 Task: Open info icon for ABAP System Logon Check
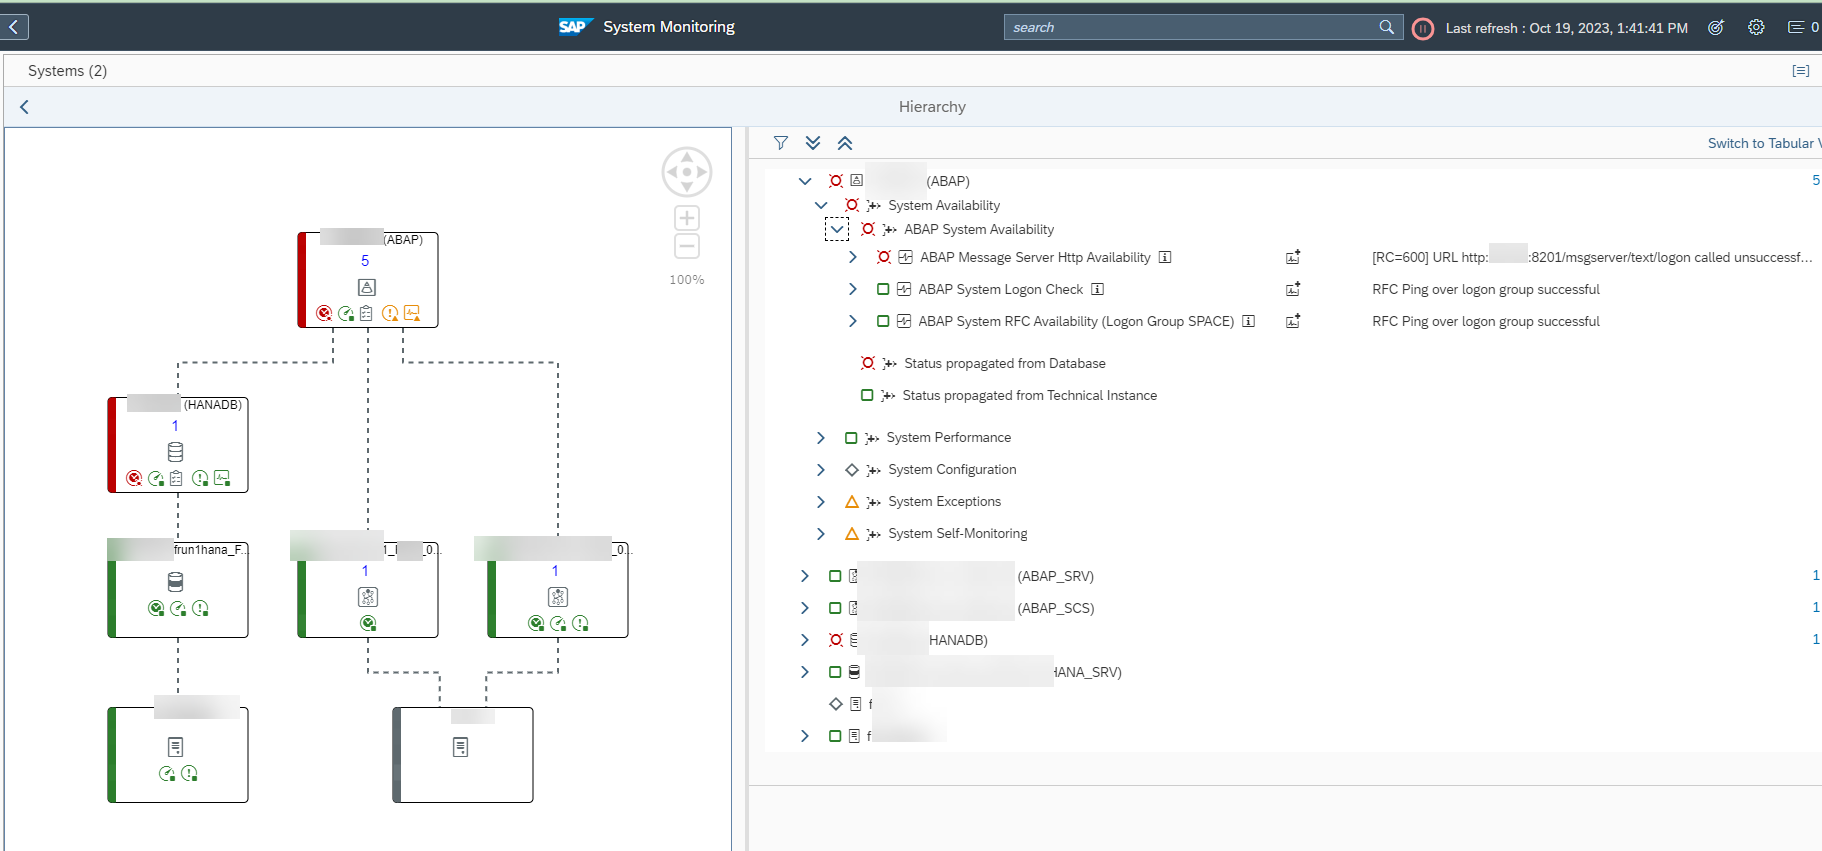(1097, 289)
